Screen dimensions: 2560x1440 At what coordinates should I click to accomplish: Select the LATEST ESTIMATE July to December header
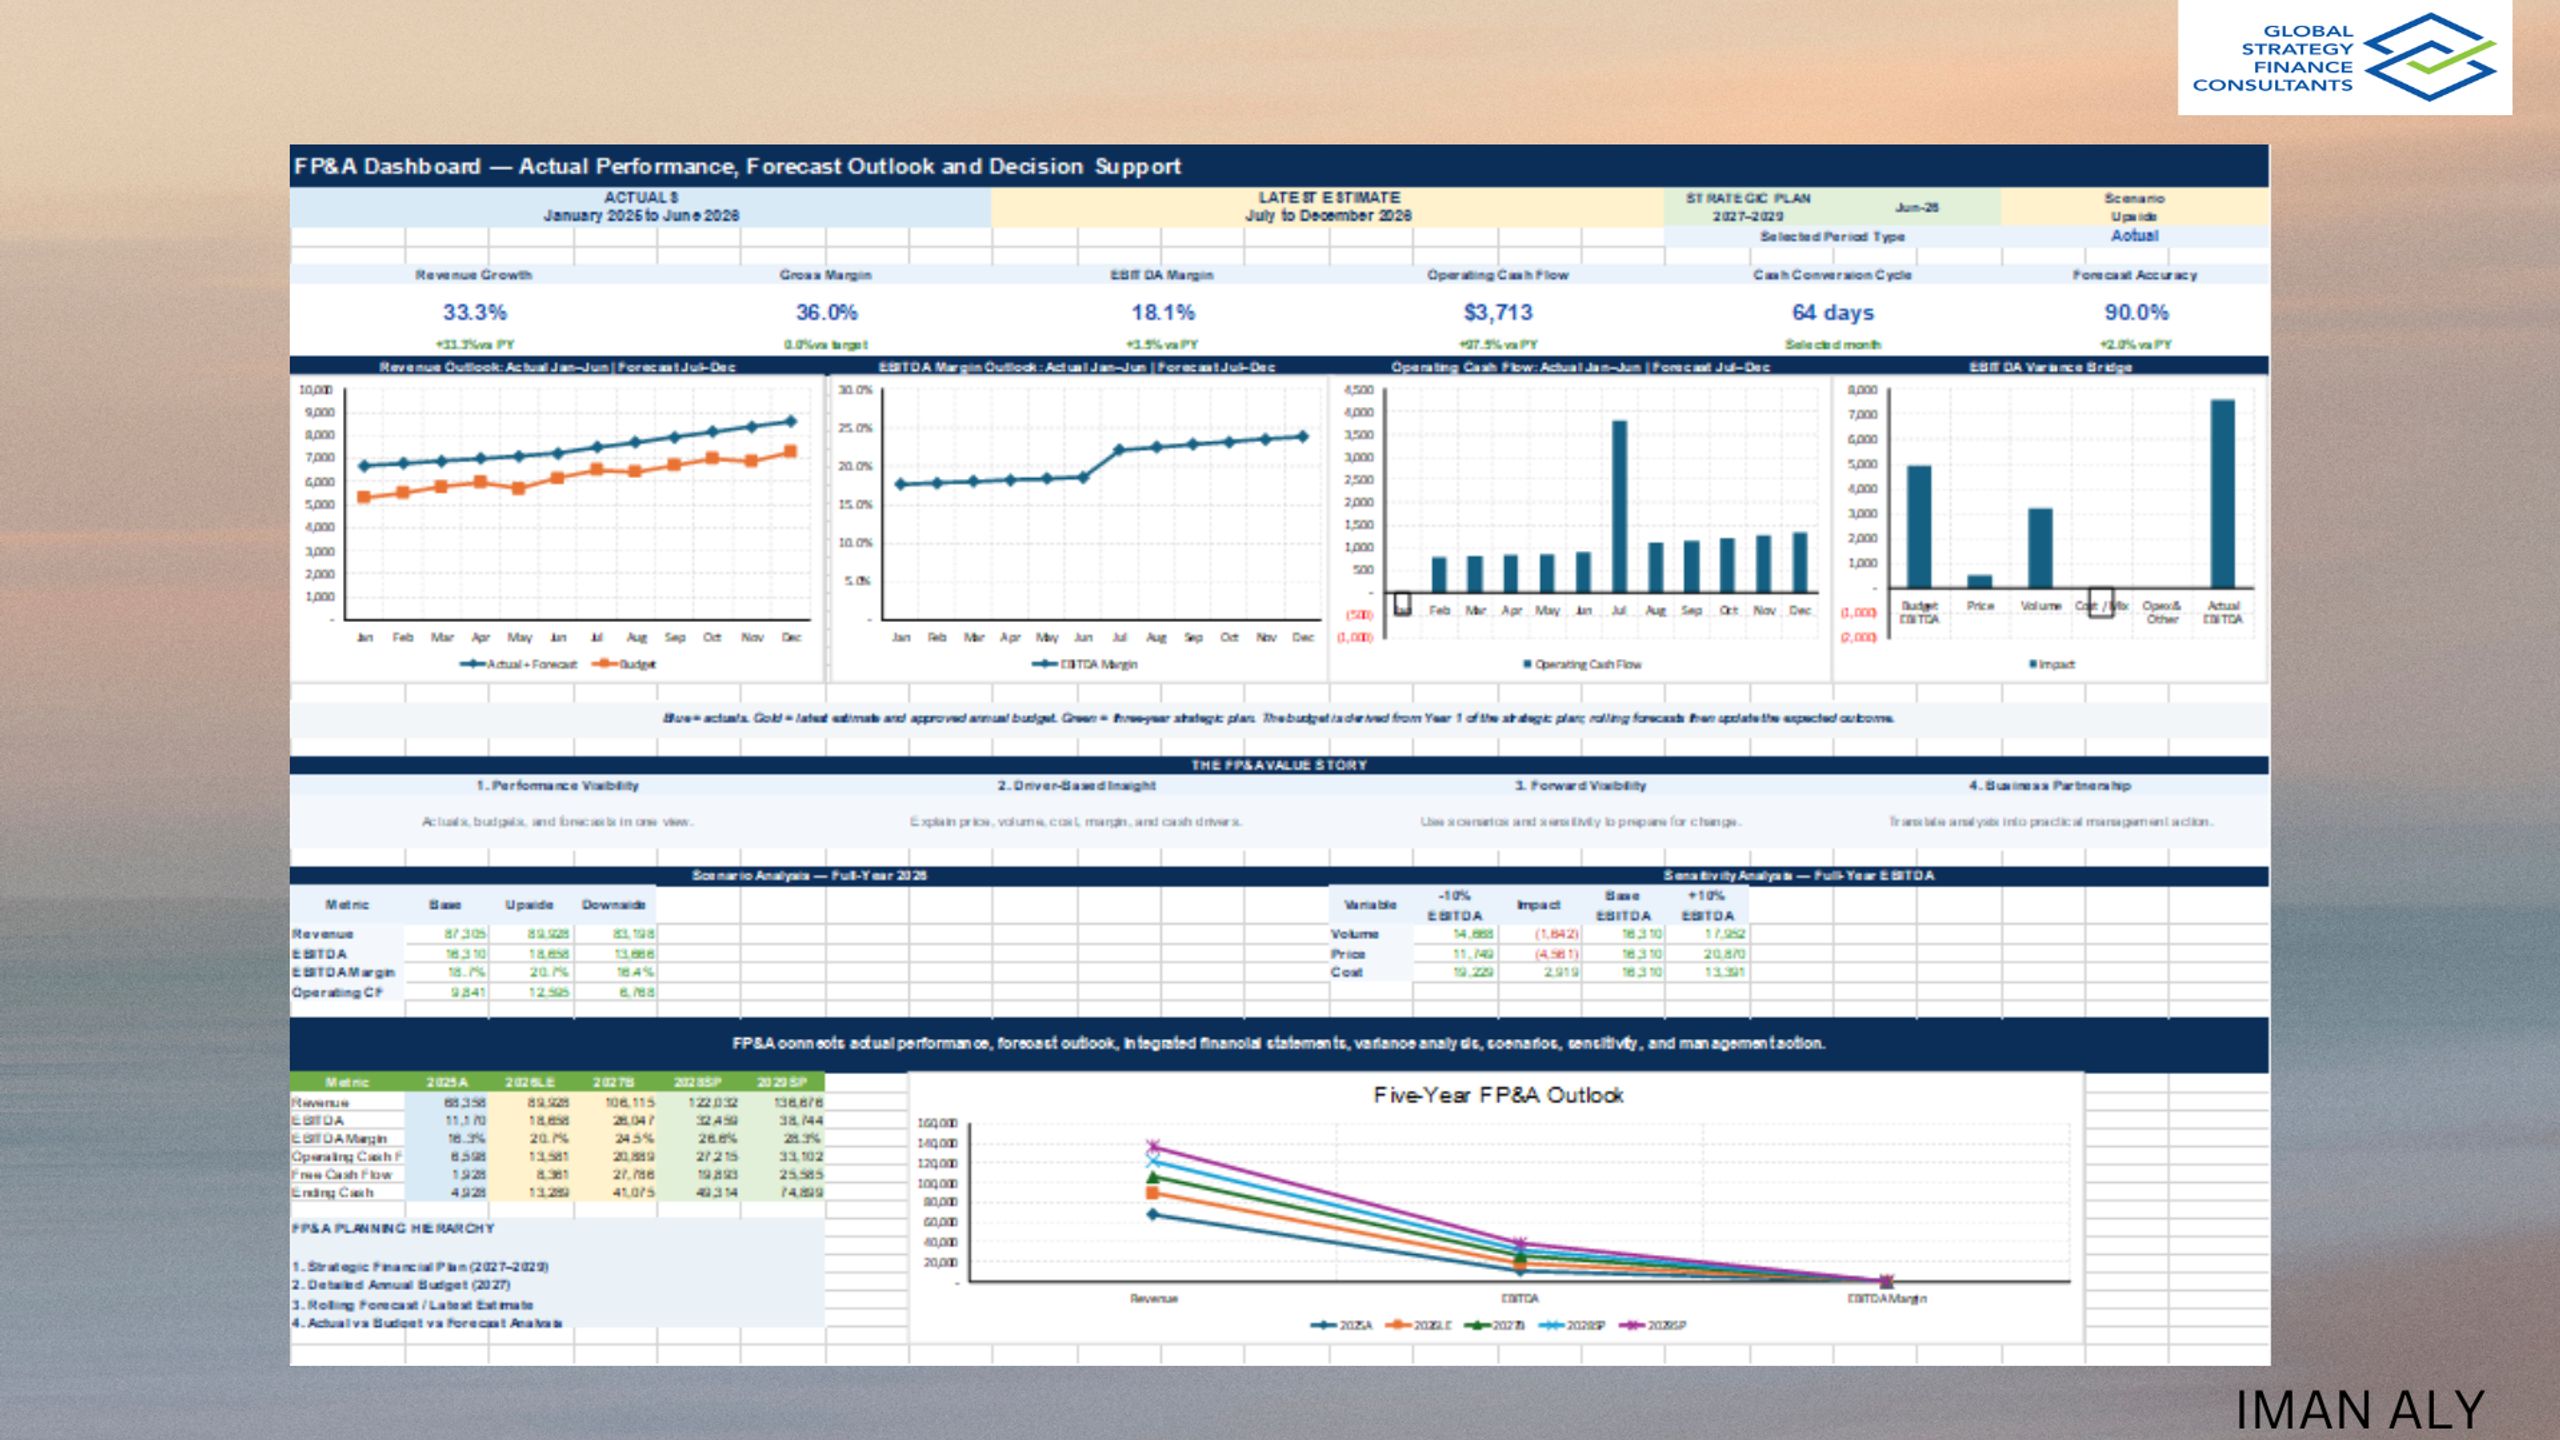click(1328, 207)
